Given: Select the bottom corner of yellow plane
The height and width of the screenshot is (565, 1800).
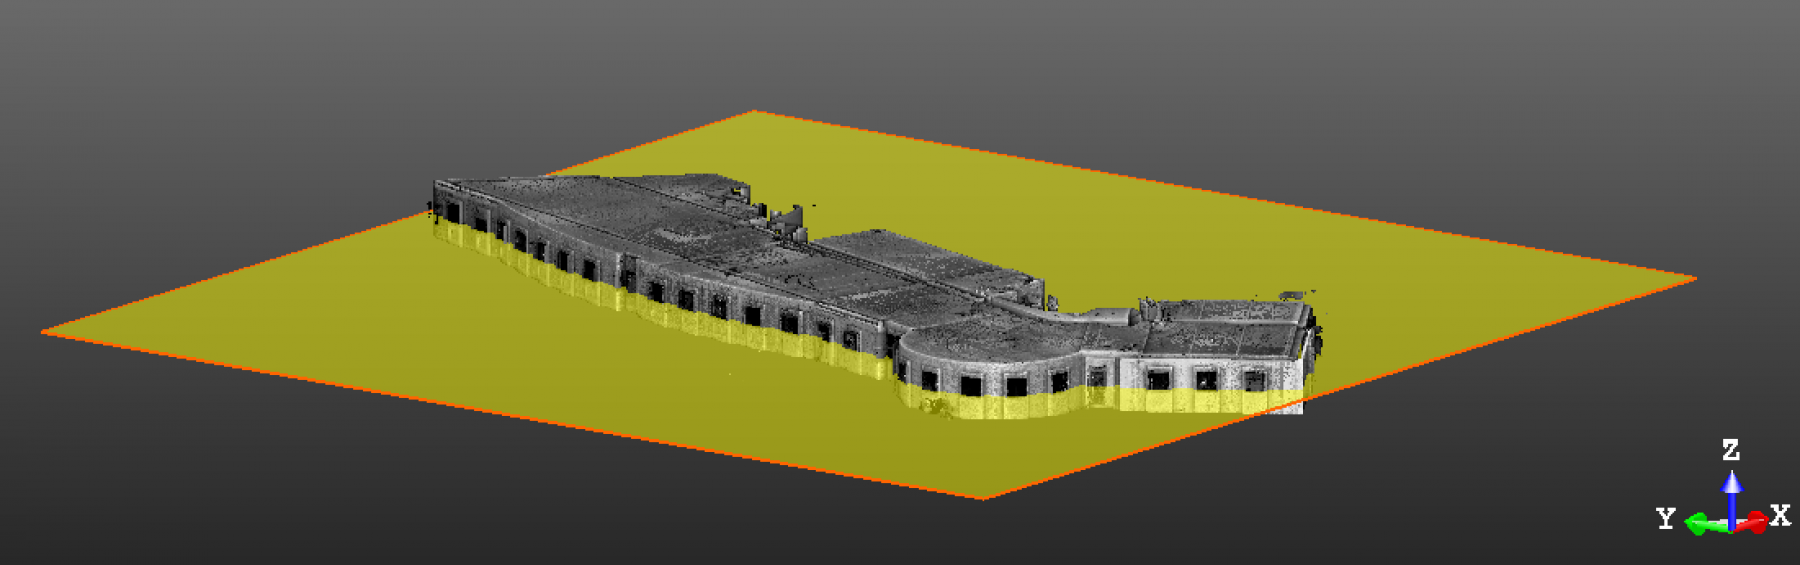Looking at the screenshot, I should [x=983, y=497].
